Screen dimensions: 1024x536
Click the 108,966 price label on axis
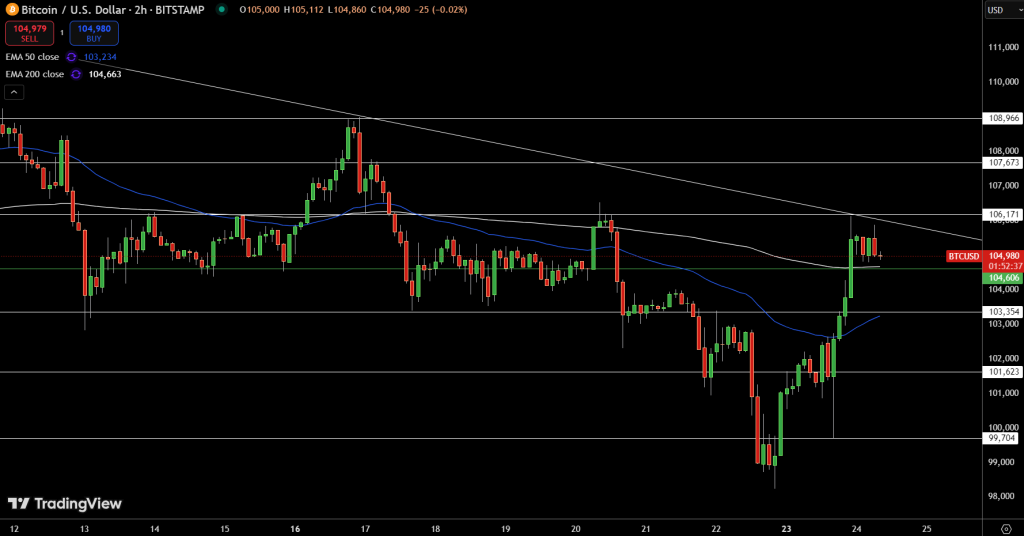coord(1003,119)
